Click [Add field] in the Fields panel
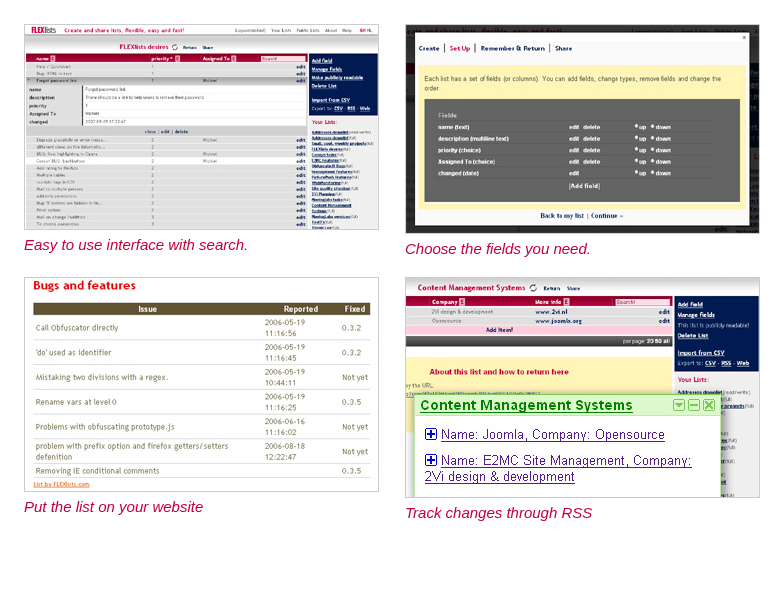This screenshot has height=600, width=782. tap(584, 186)
